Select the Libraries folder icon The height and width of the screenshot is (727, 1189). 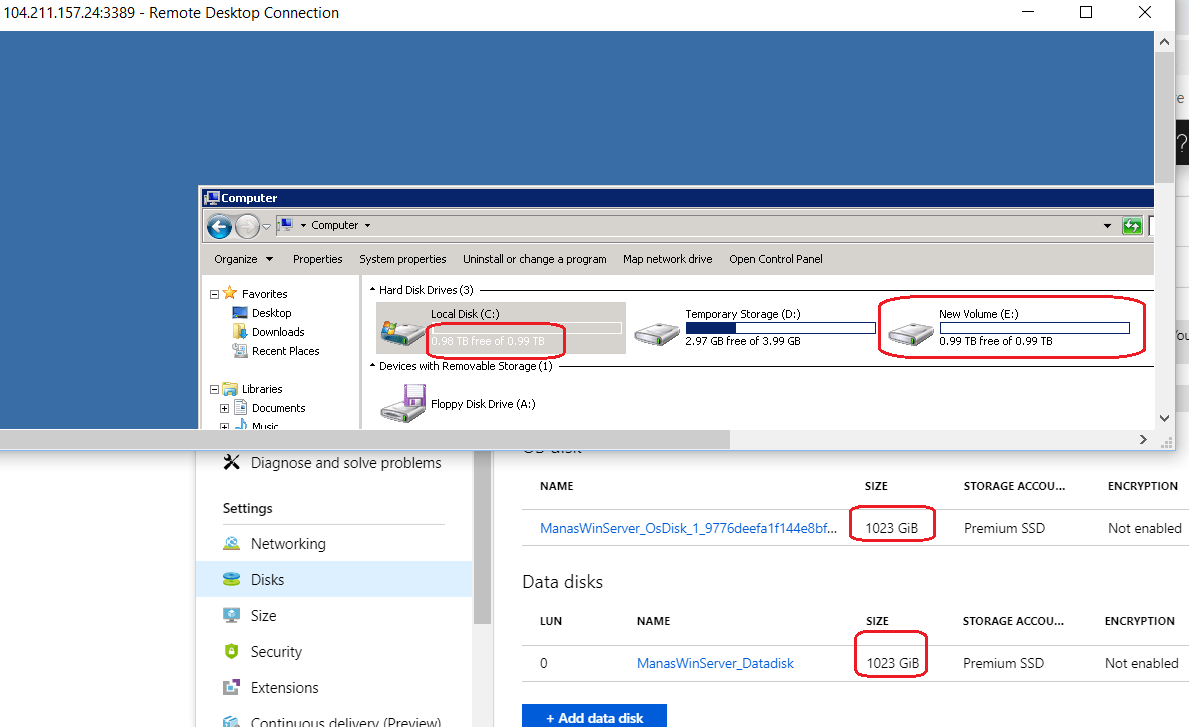[x=230, y=388]
